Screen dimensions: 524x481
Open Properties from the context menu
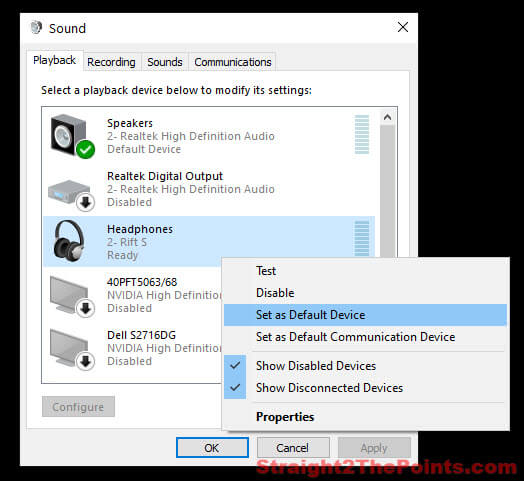[365, 417]
